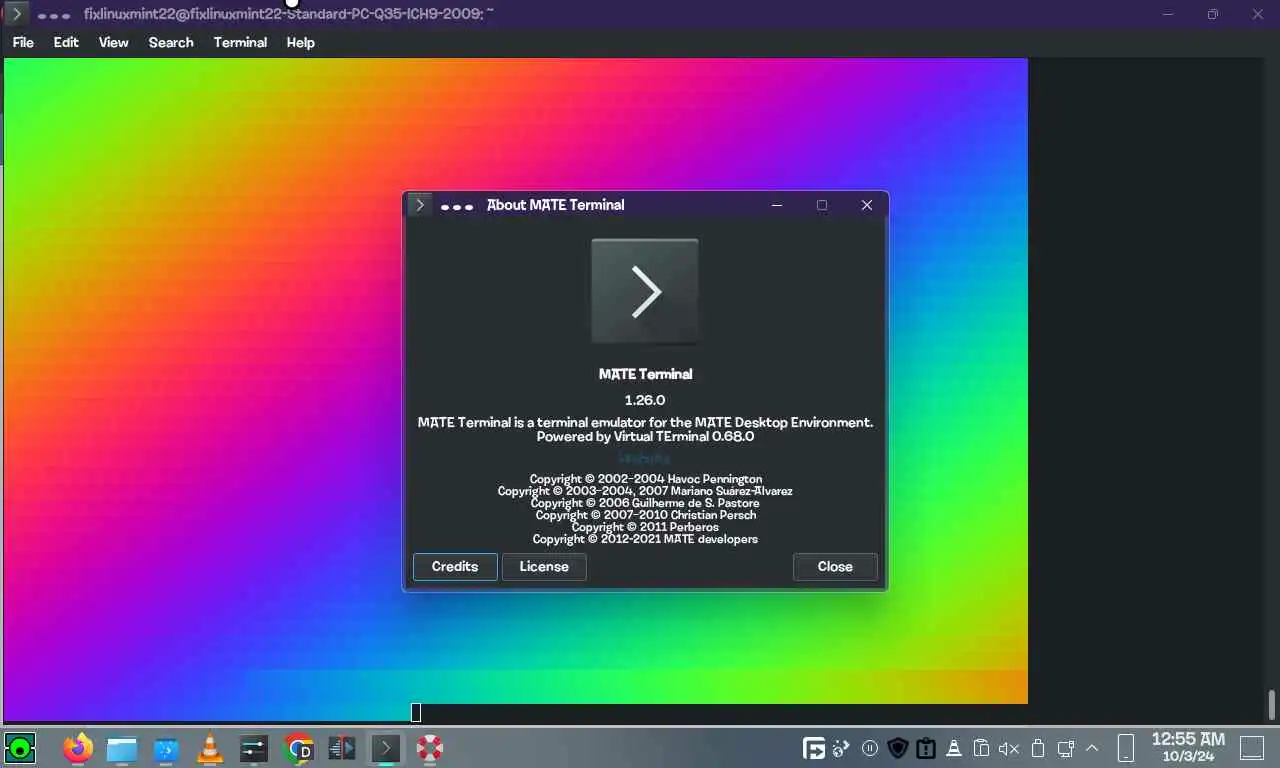This screenshot has width=1280, height=768.
Task: Open the red lifebuoy help icon in taskbar
Action: (x=430, y=748)
